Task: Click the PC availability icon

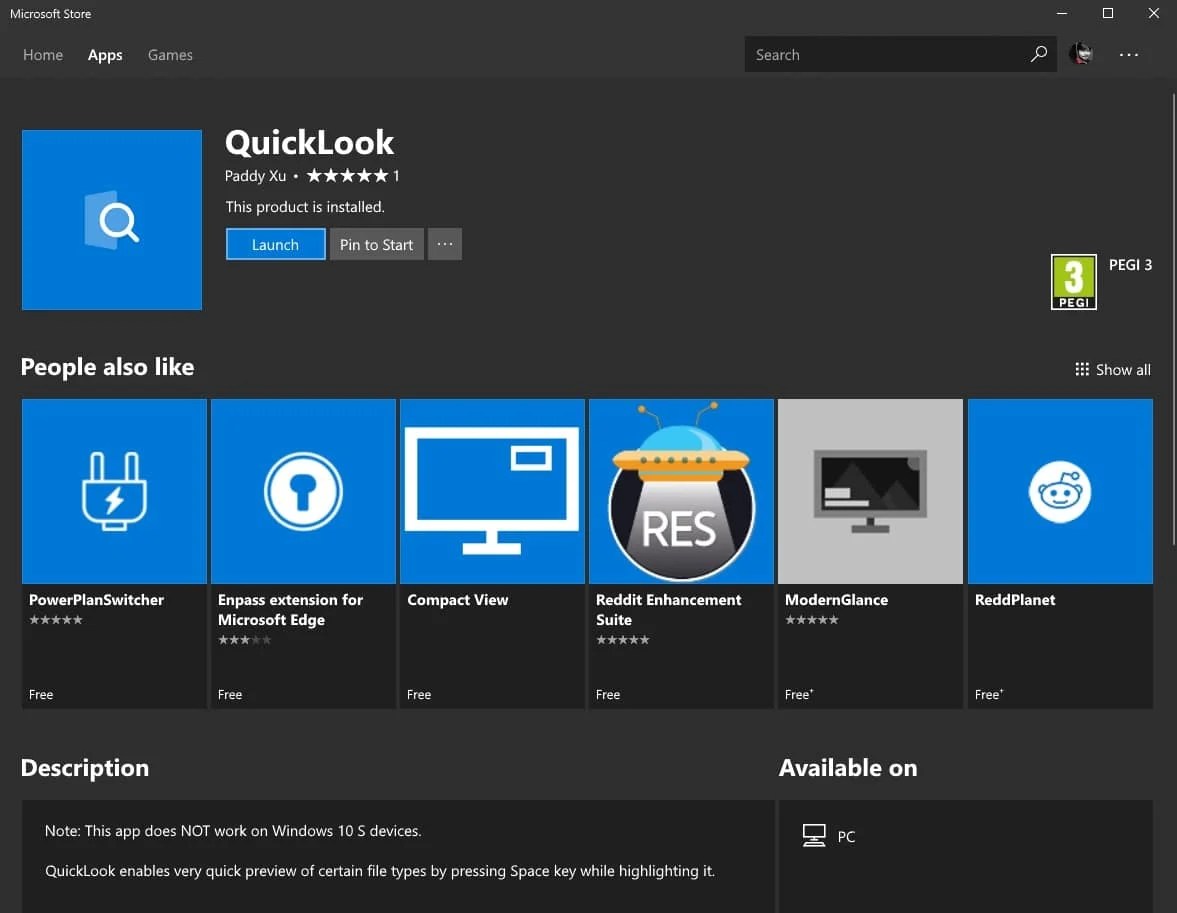Action: (x=812, y=835)
